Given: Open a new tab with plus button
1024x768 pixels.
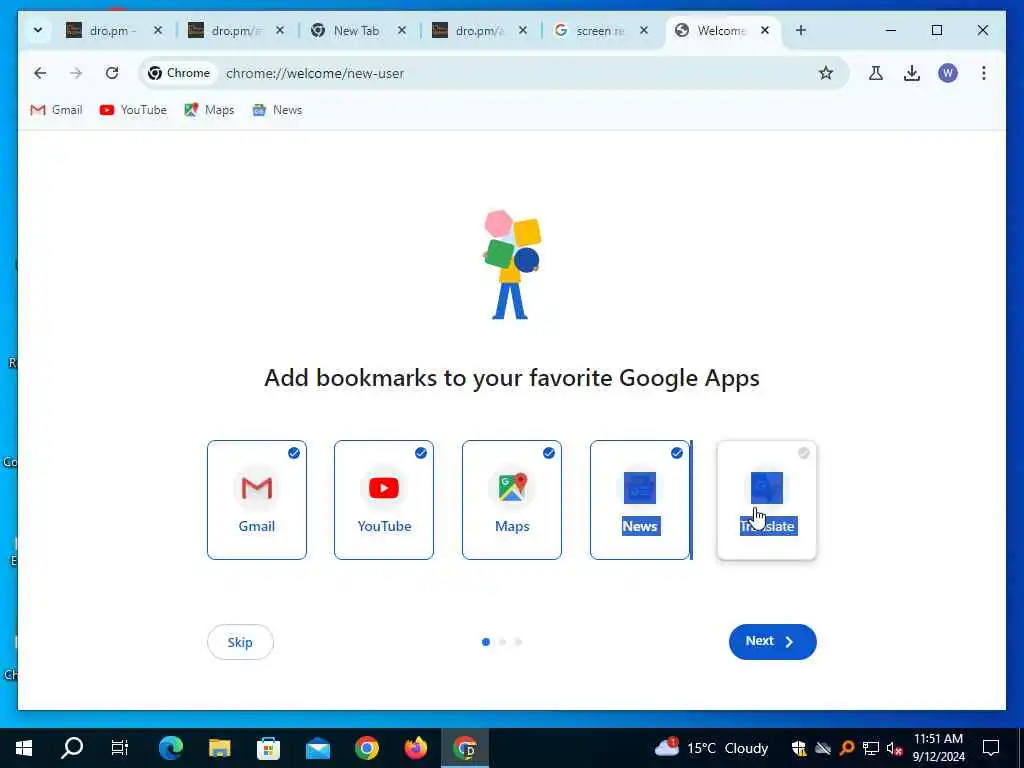Looking at the screenshot, I should point(801,30).
